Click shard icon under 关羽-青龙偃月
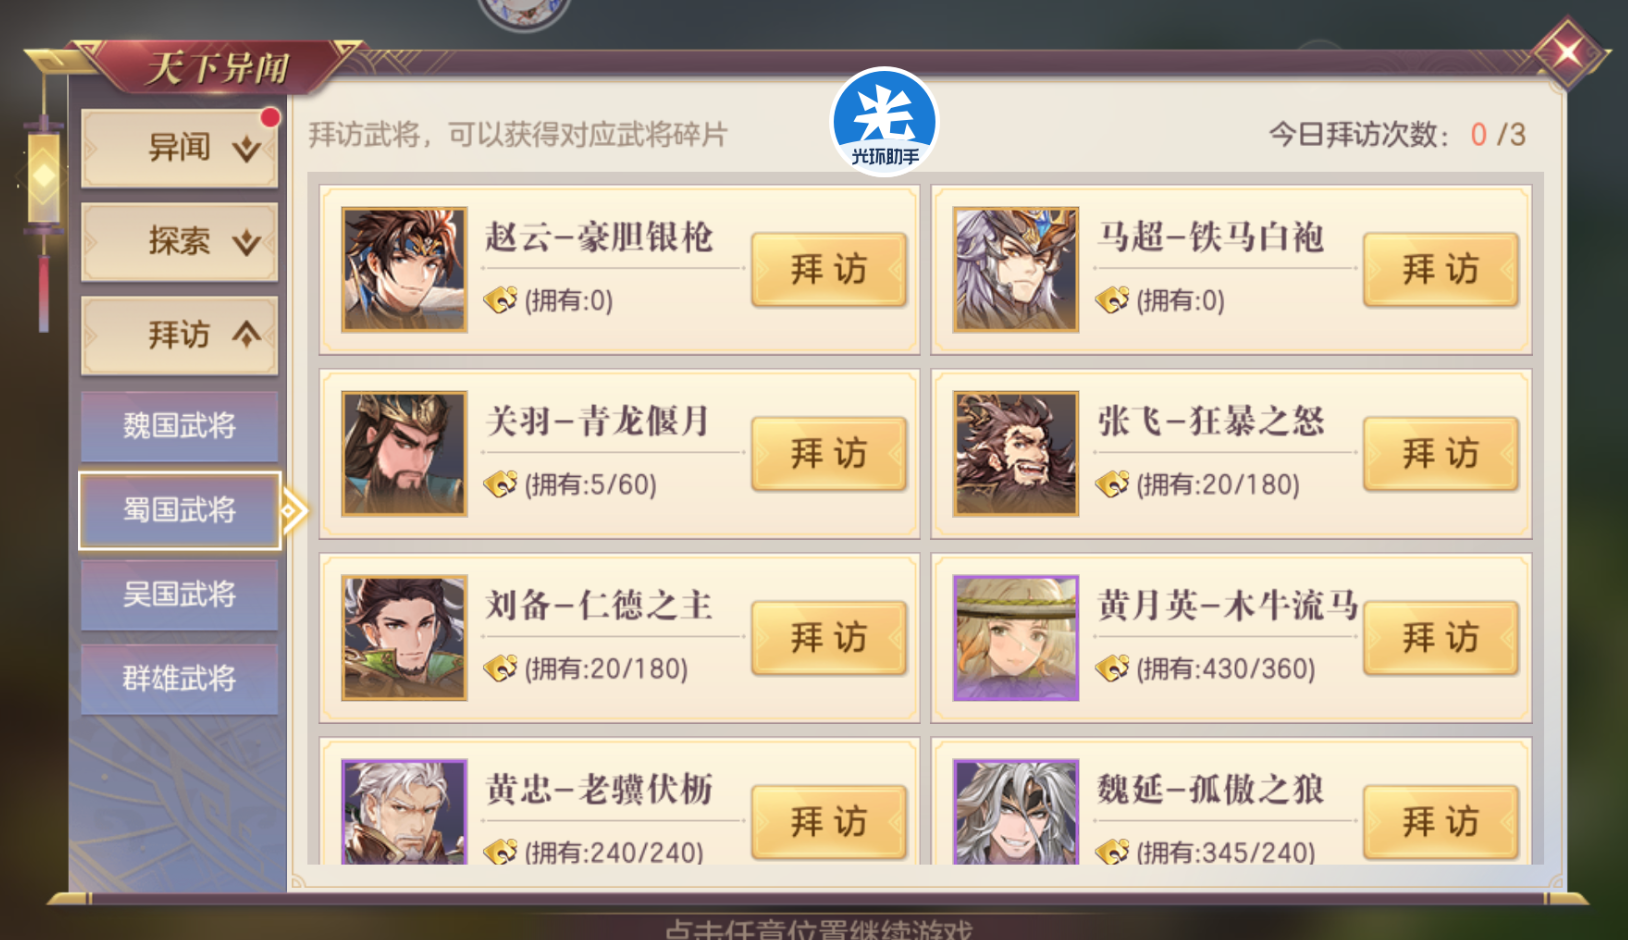 [x=500, y=485]
